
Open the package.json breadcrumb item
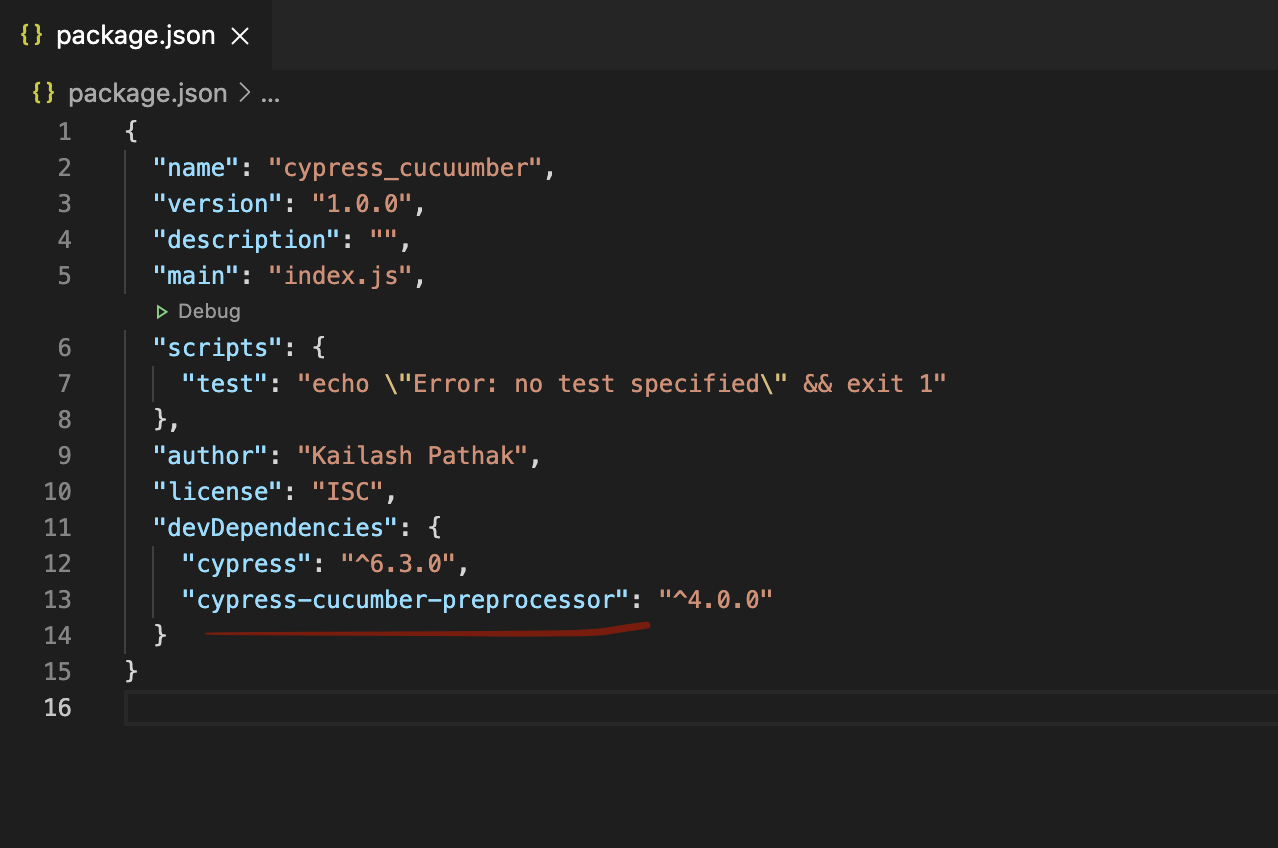point(147,94)
